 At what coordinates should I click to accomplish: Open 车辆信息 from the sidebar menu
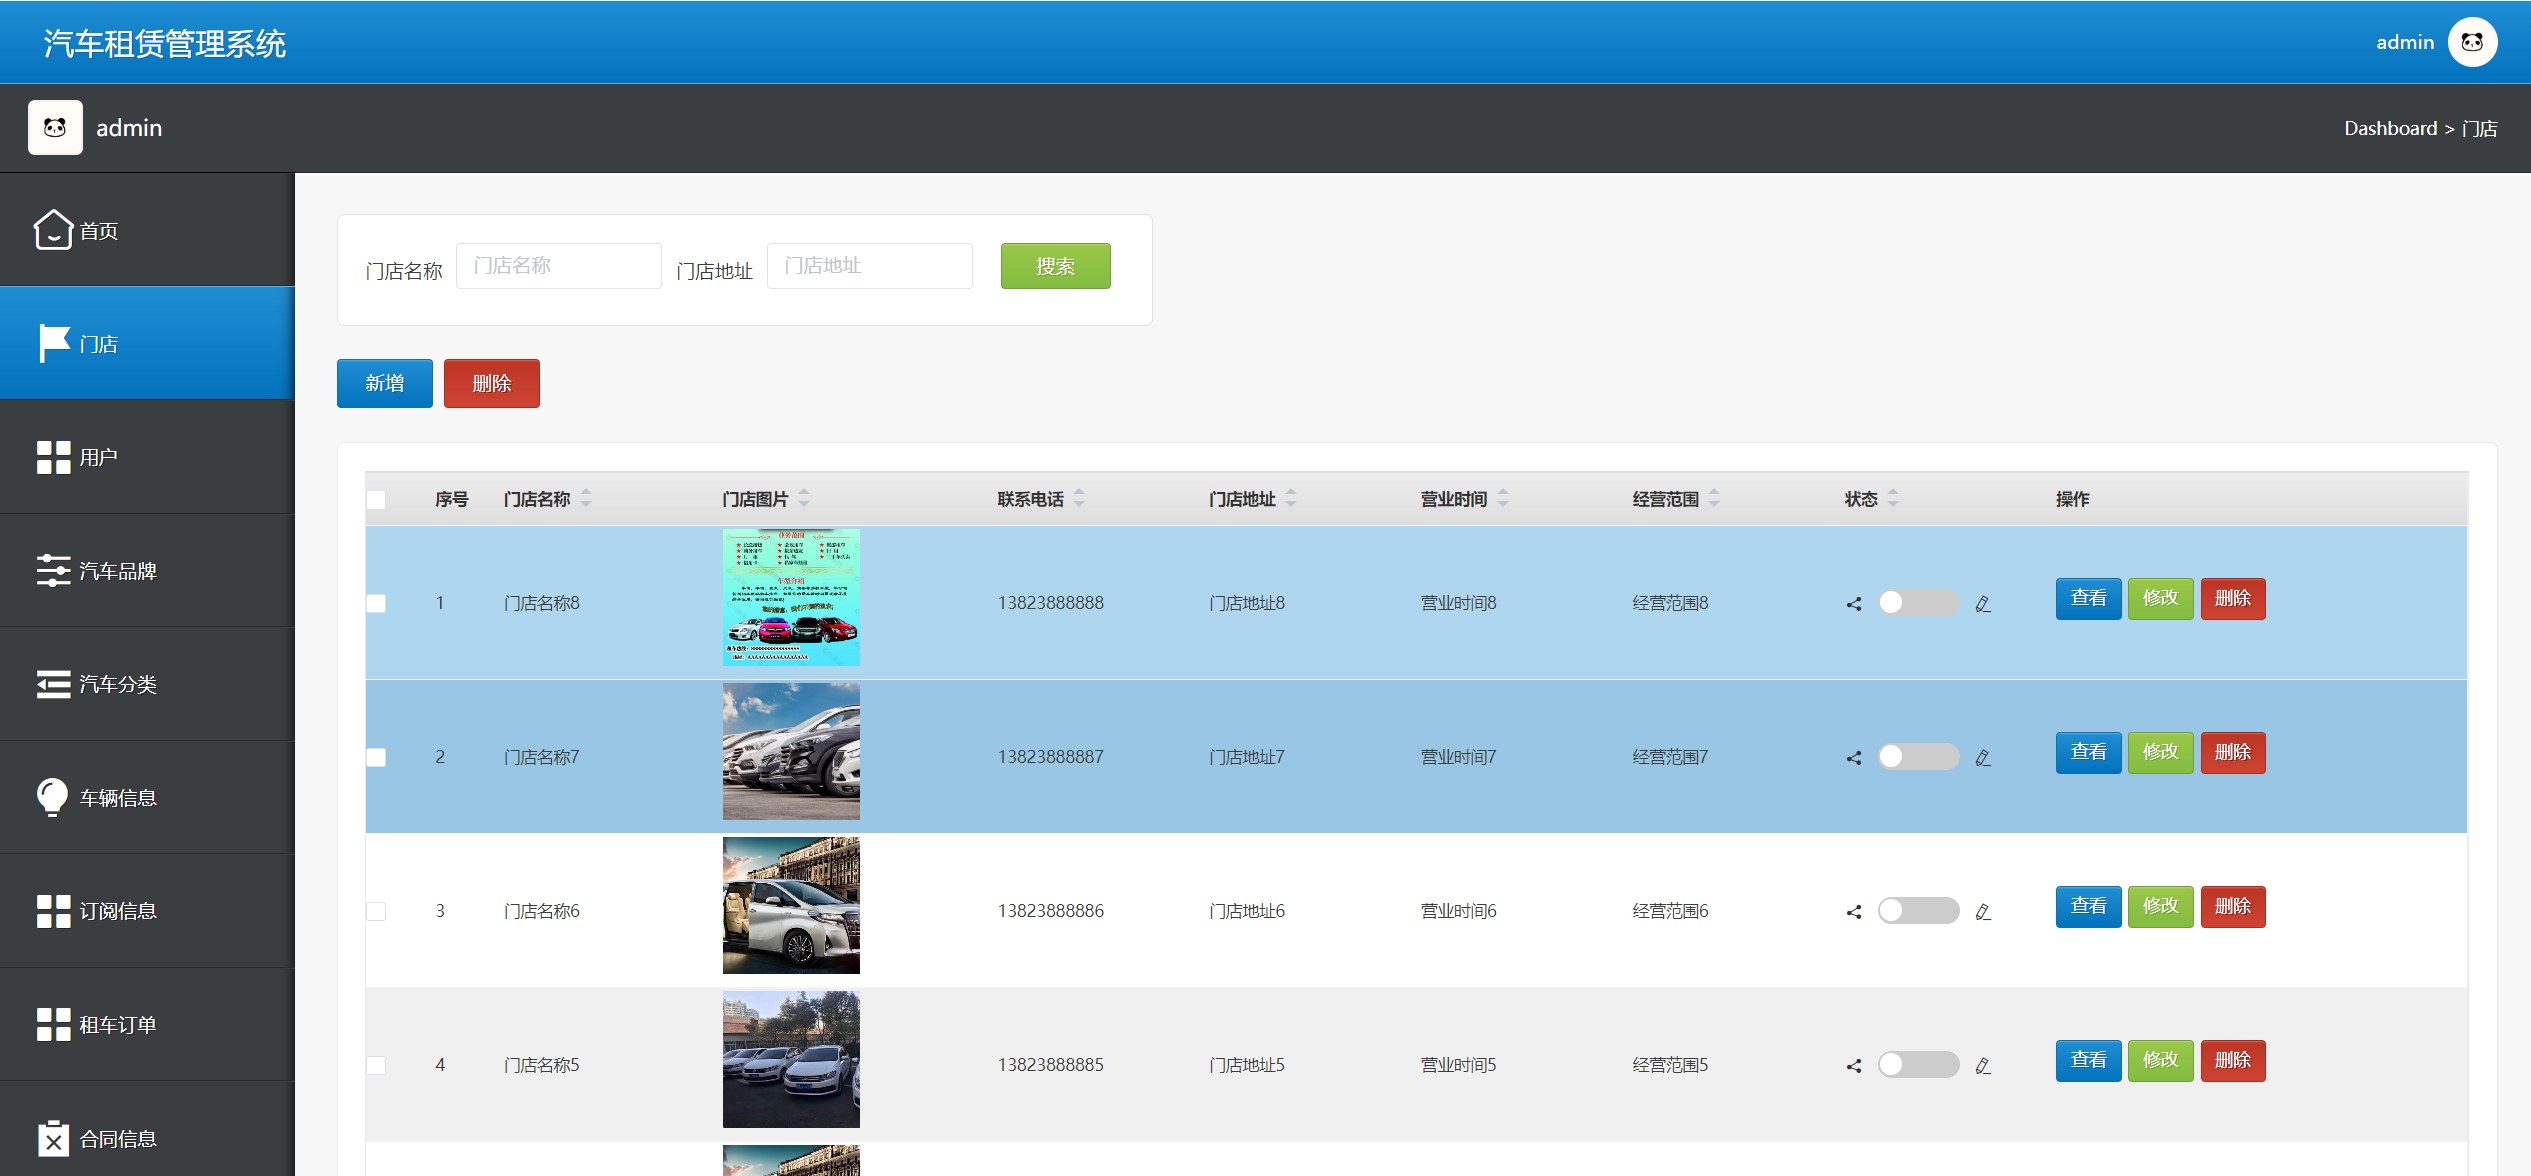click(147, 797)
